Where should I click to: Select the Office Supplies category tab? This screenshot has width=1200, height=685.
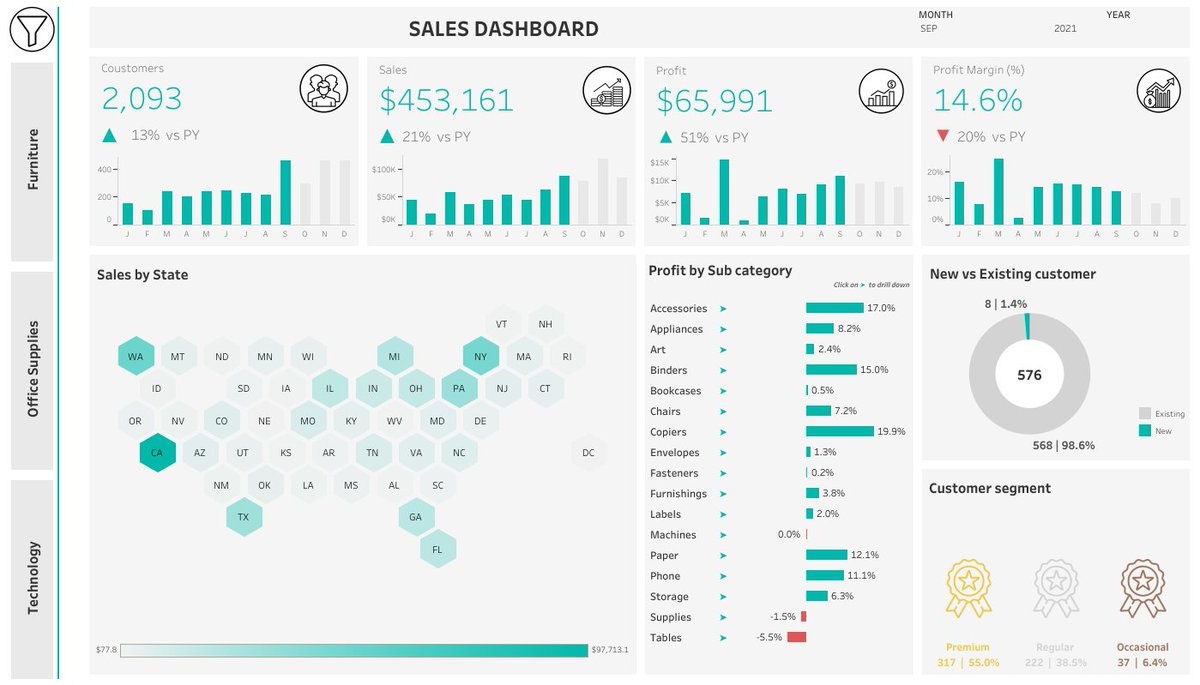click(x=32, y=370)
